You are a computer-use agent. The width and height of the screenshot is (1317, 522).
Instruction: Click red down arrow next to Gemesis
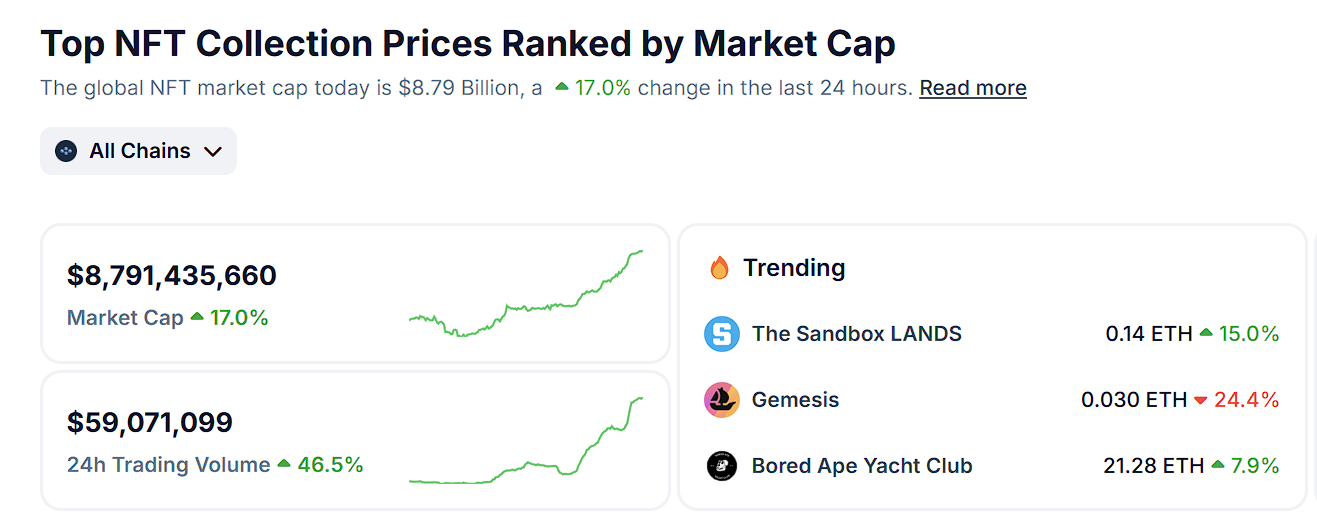(x=1201, y=400)
